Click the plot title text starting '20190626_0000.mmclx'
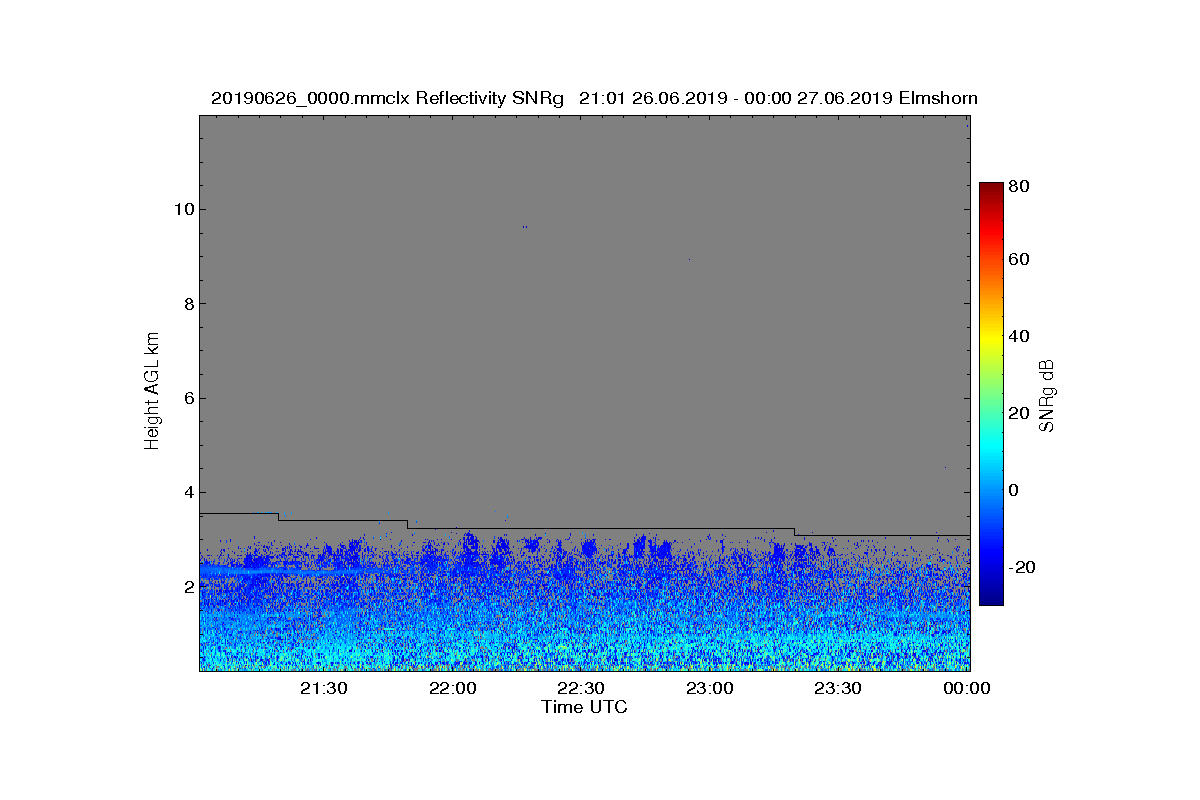1200x800 pixels. (594, 98)
